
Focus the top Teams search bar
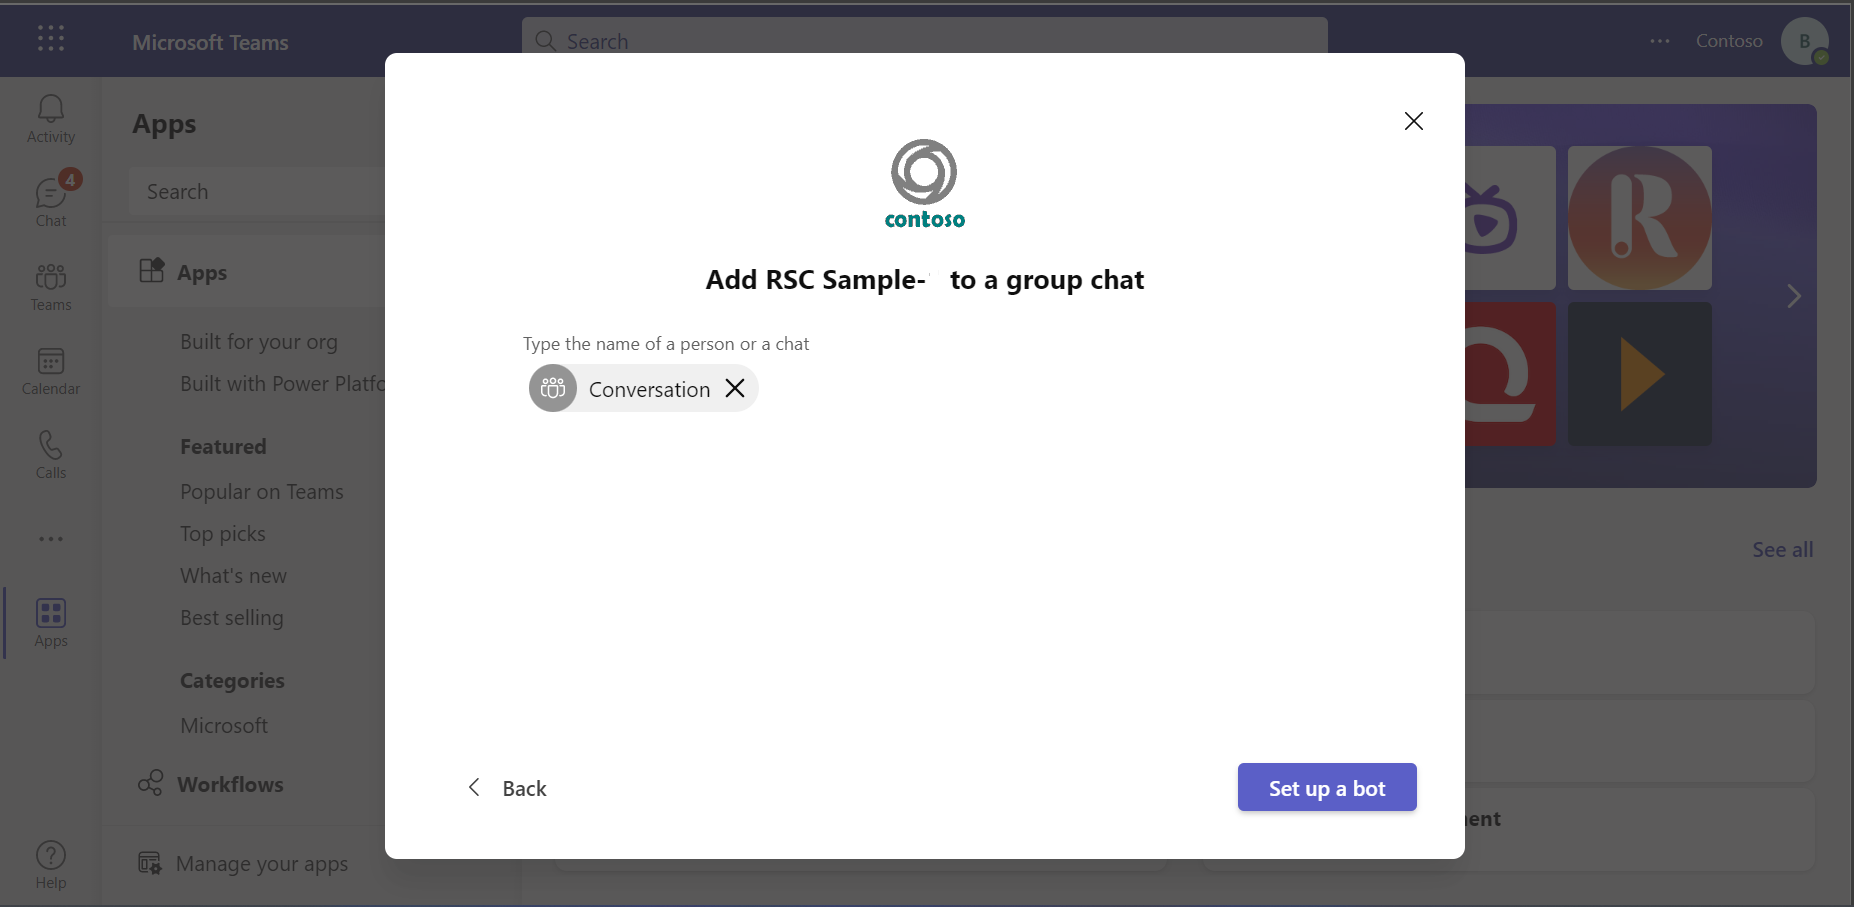(x=924, y=41)
